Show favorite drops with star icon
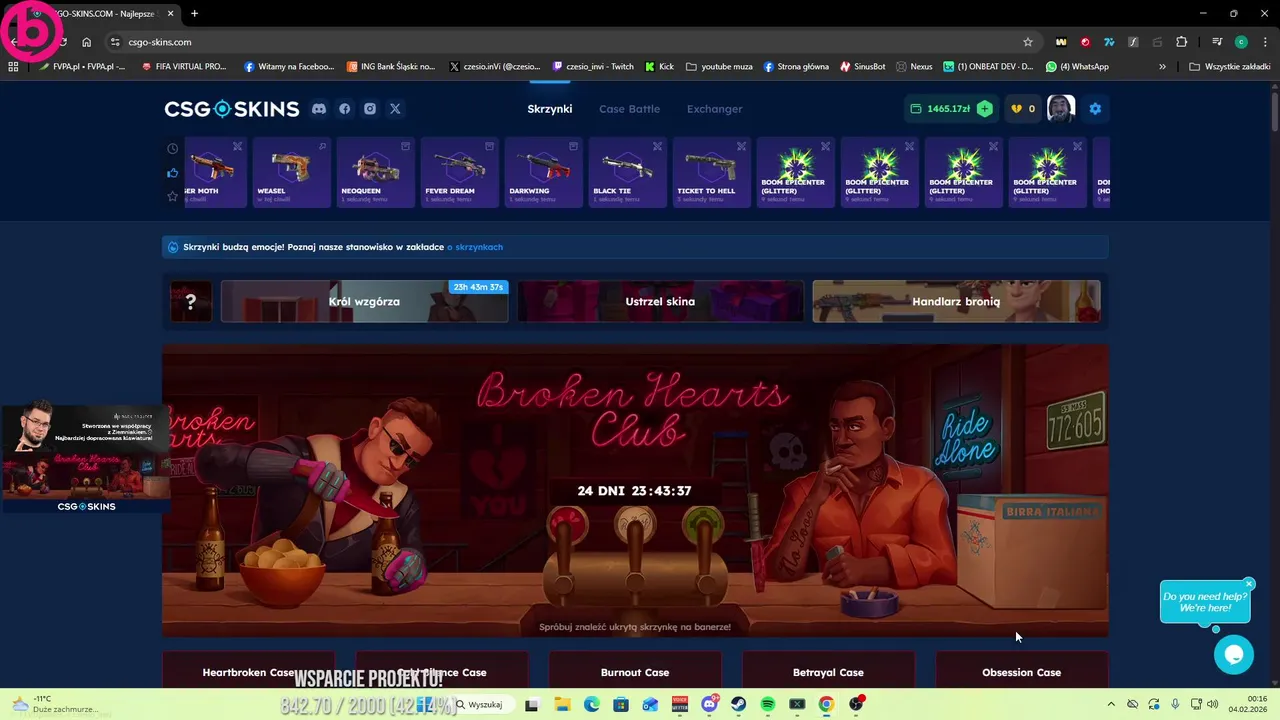The width and height of the screenshot is (1280, 720). pos(173,196)
